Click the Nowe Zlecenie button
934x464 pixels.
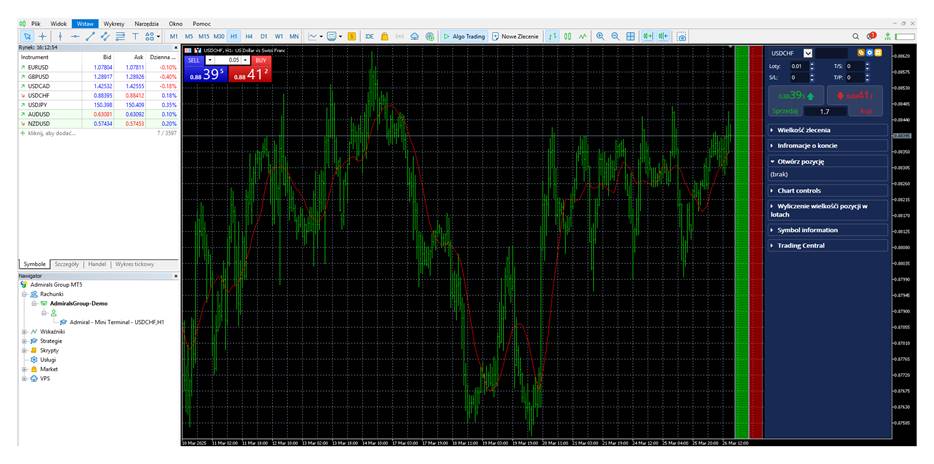(x=515, y=36)
